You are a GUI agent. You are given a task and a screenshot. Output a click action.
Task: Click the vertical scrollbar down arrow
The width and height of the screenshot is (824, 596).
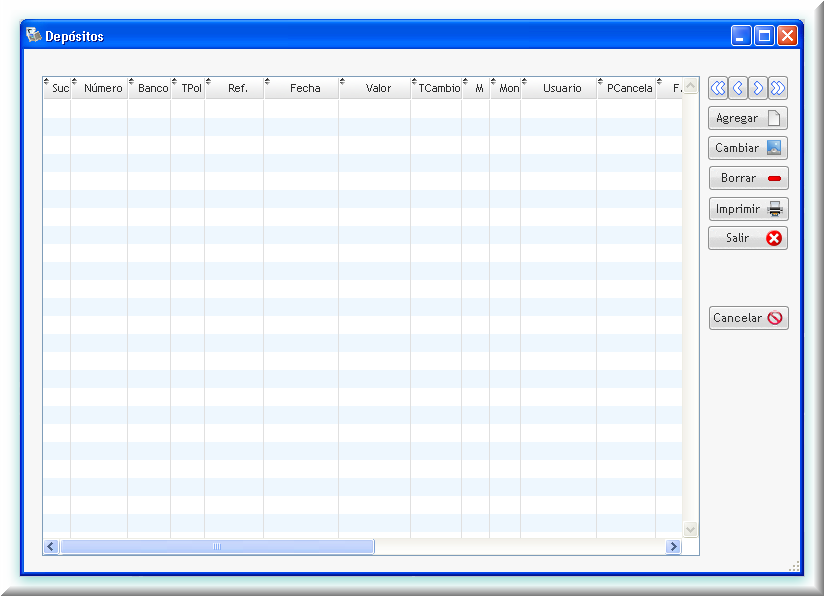click(x=691, y=529)
